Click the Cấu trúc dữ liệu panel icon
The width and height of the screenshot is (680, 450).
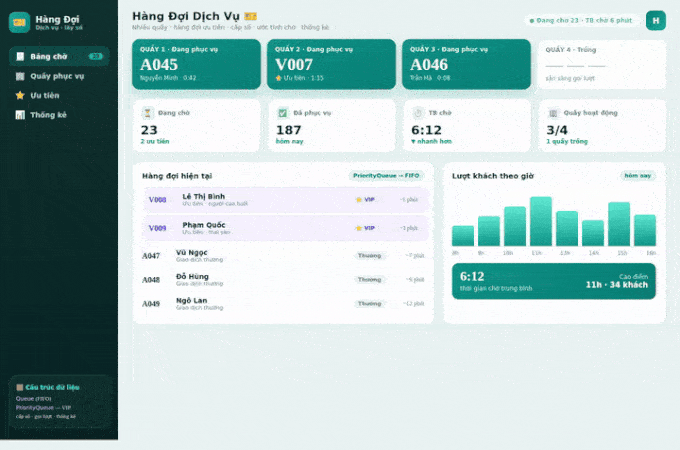(20, 387)
